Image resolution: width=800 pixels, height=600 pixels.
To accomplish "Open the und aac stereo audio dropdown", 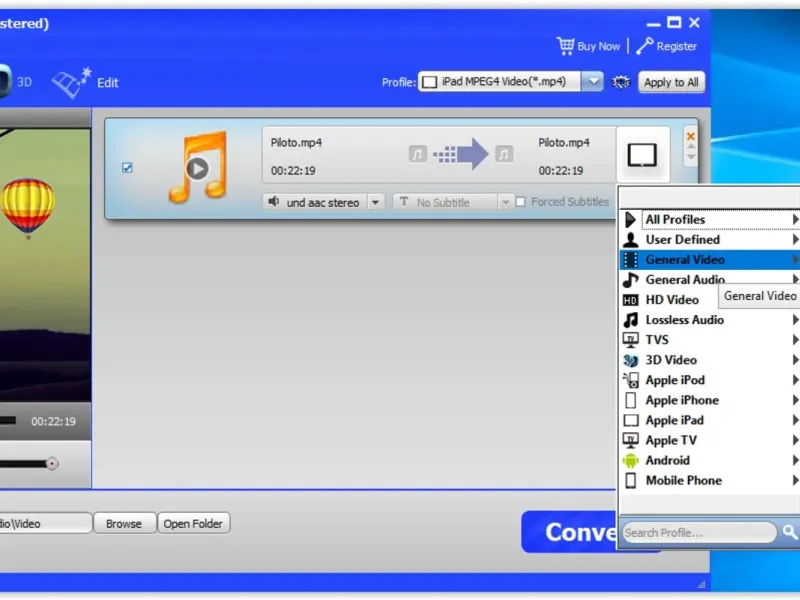I will (376, 202).
